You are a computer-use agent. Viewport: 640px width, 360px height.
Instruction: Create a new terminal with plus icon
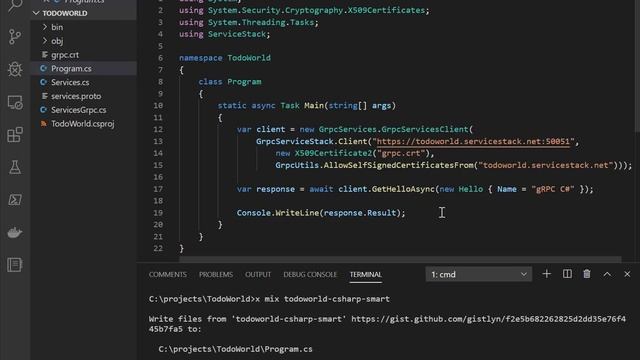(x=547, y=274)
